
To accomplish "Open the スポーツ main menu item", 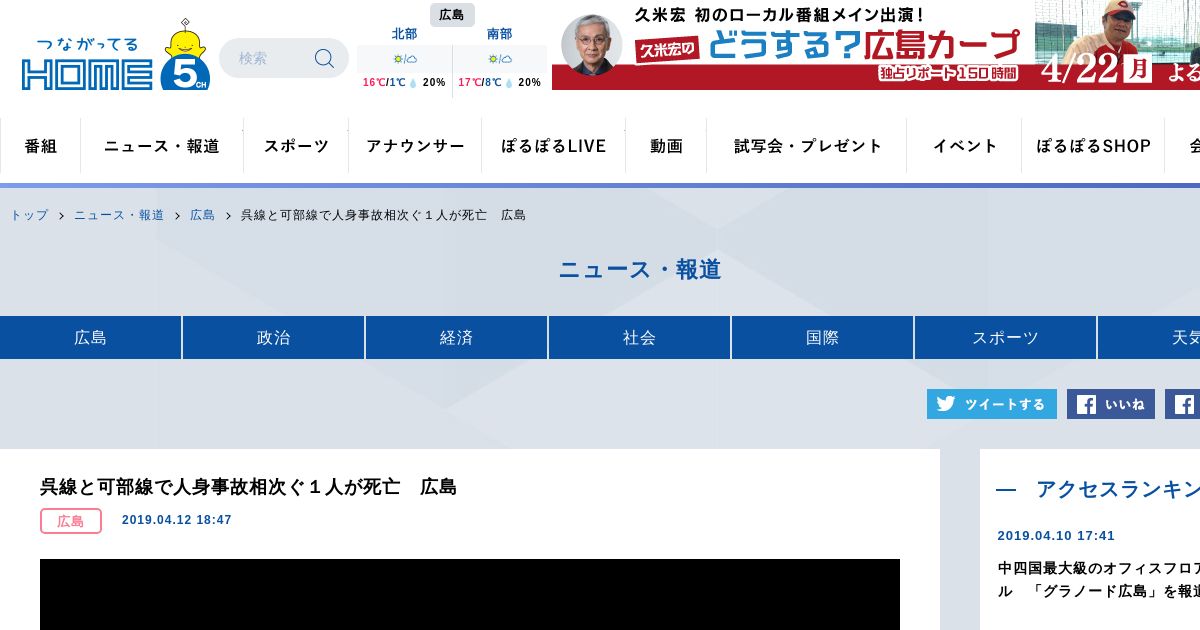I will 296,146.
